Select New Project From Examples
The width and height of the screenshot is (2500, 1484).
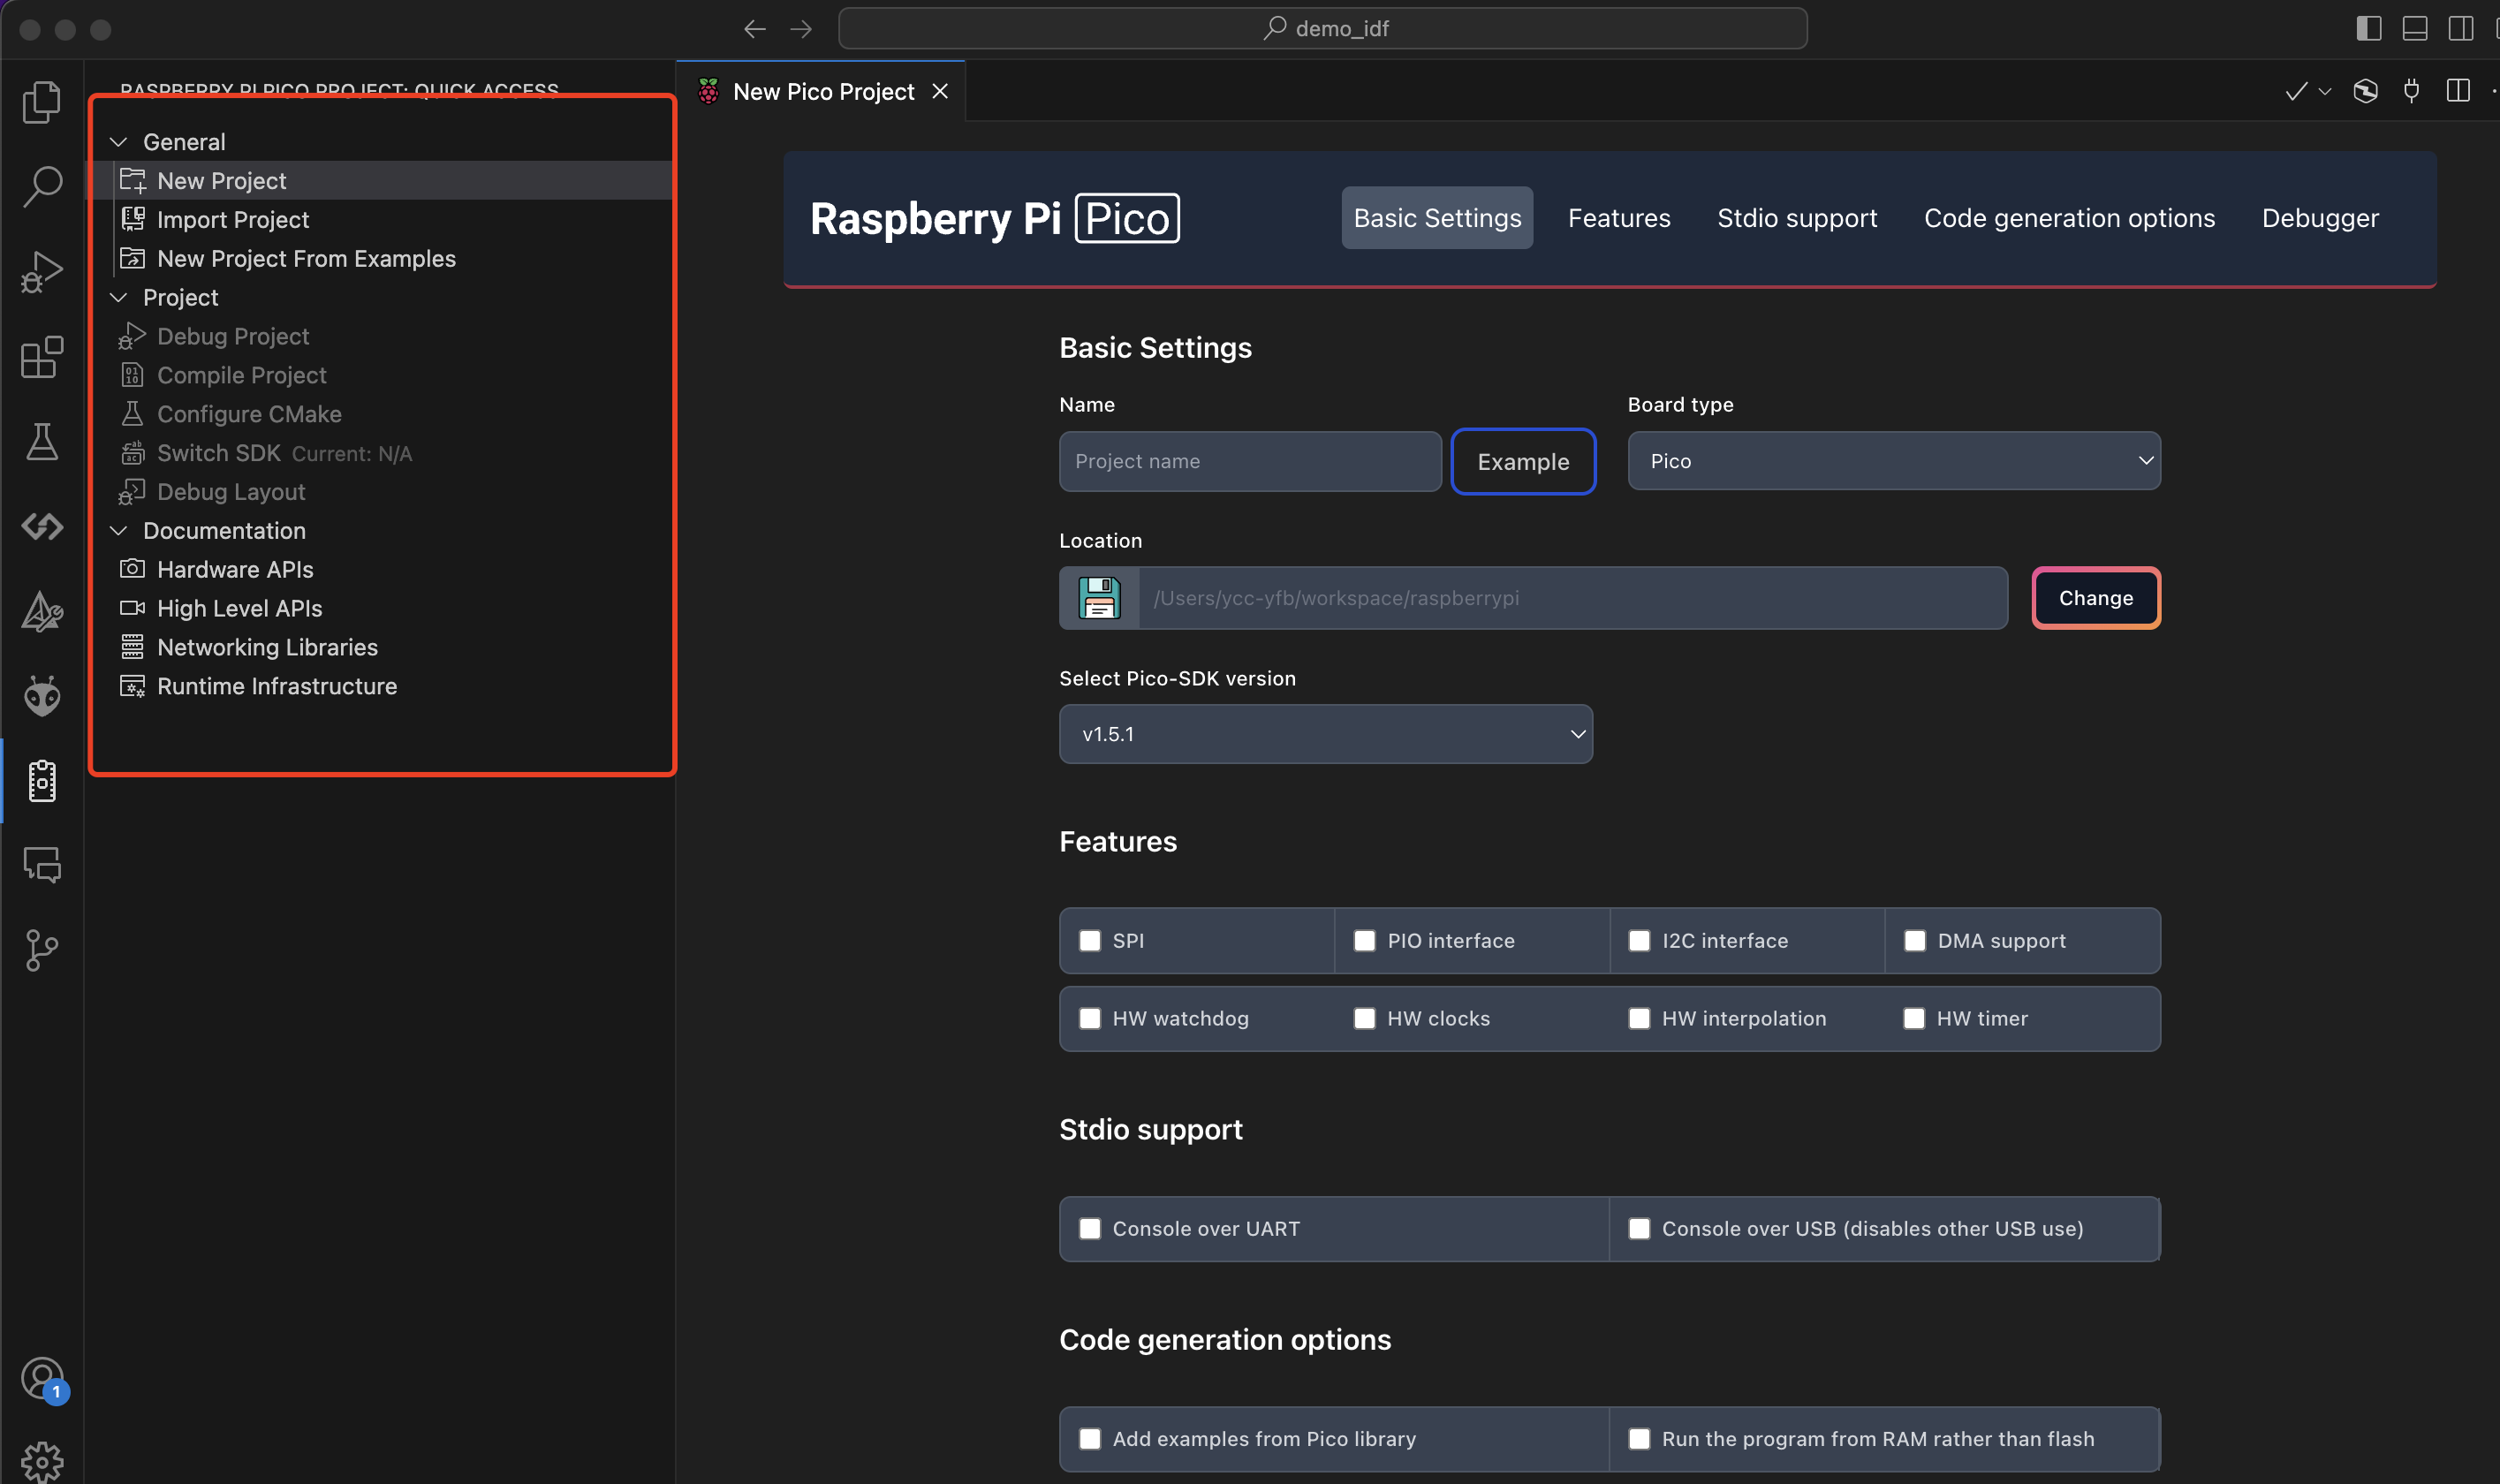pyautogui.click(x=380, y=259)
